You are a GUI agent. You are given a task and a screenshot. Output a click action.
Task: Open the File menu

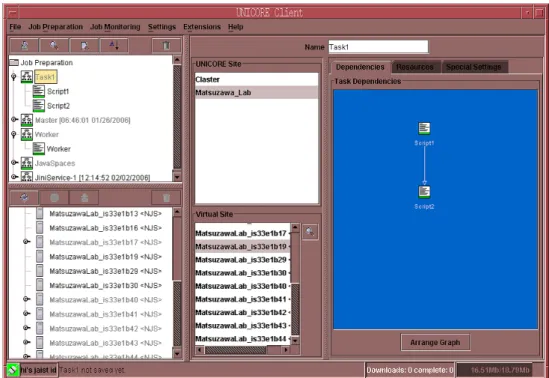pos(15,27)
